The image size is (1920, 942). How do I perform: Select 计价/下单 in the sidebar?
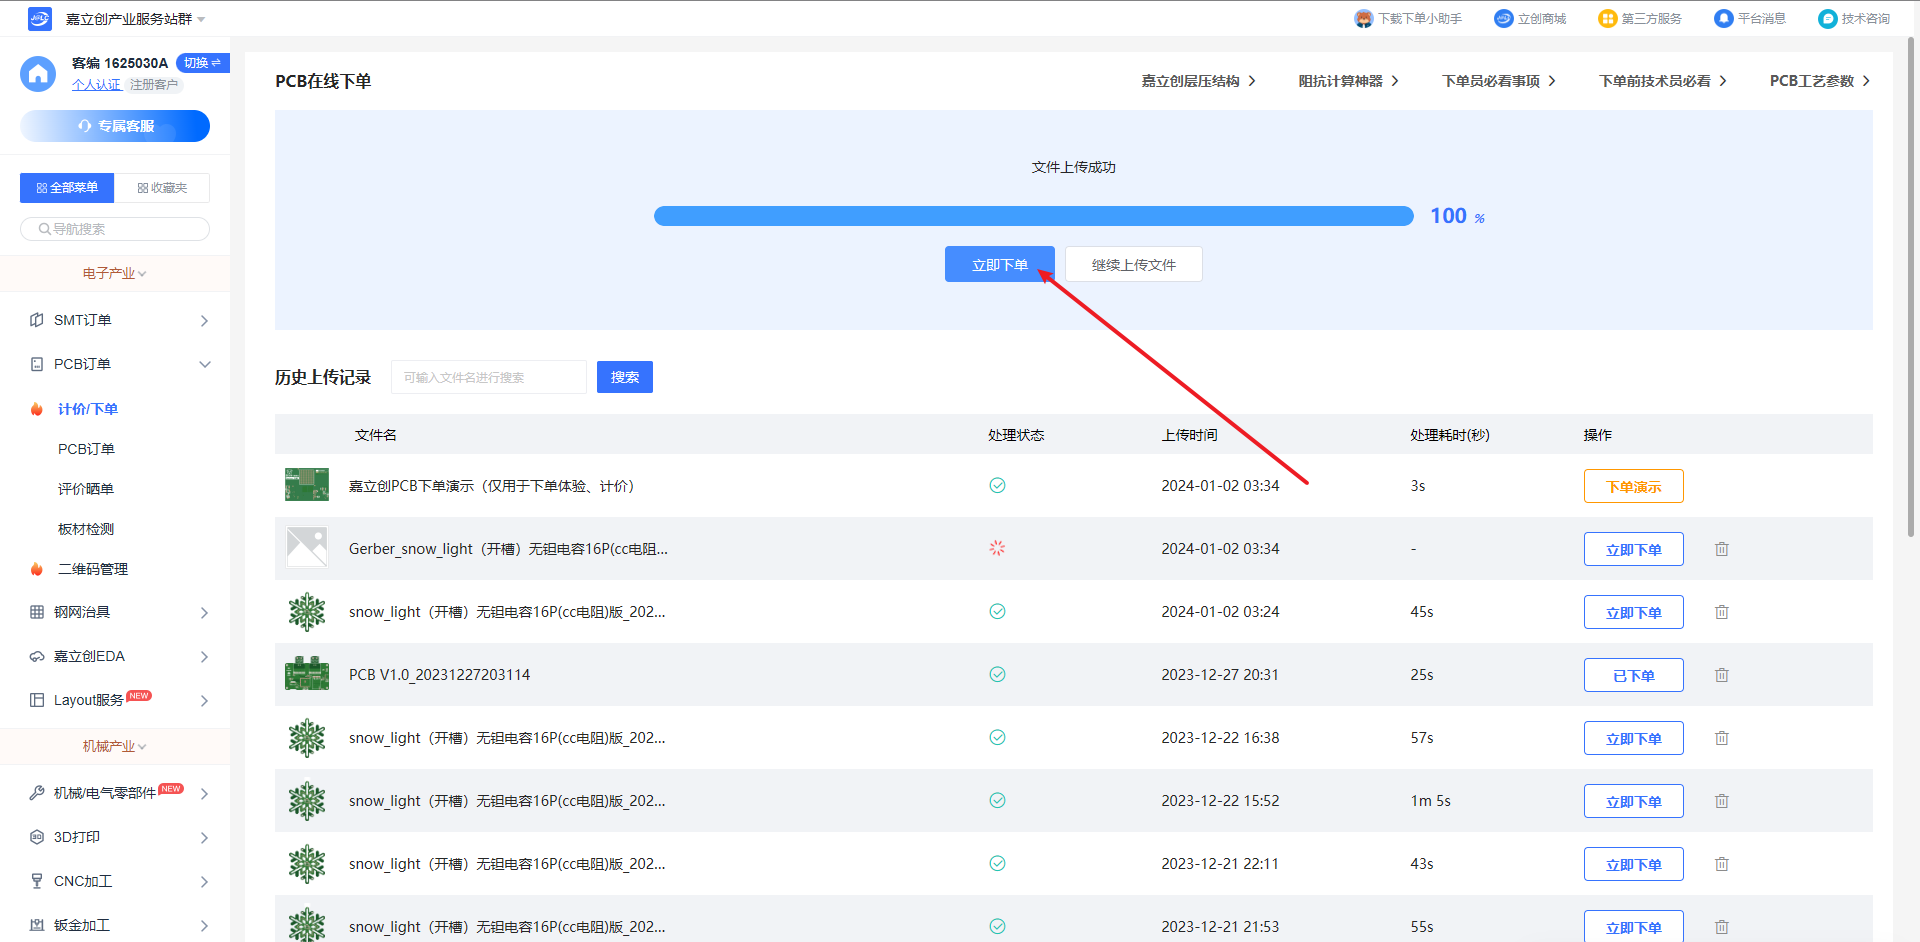(x=88, y=409)
